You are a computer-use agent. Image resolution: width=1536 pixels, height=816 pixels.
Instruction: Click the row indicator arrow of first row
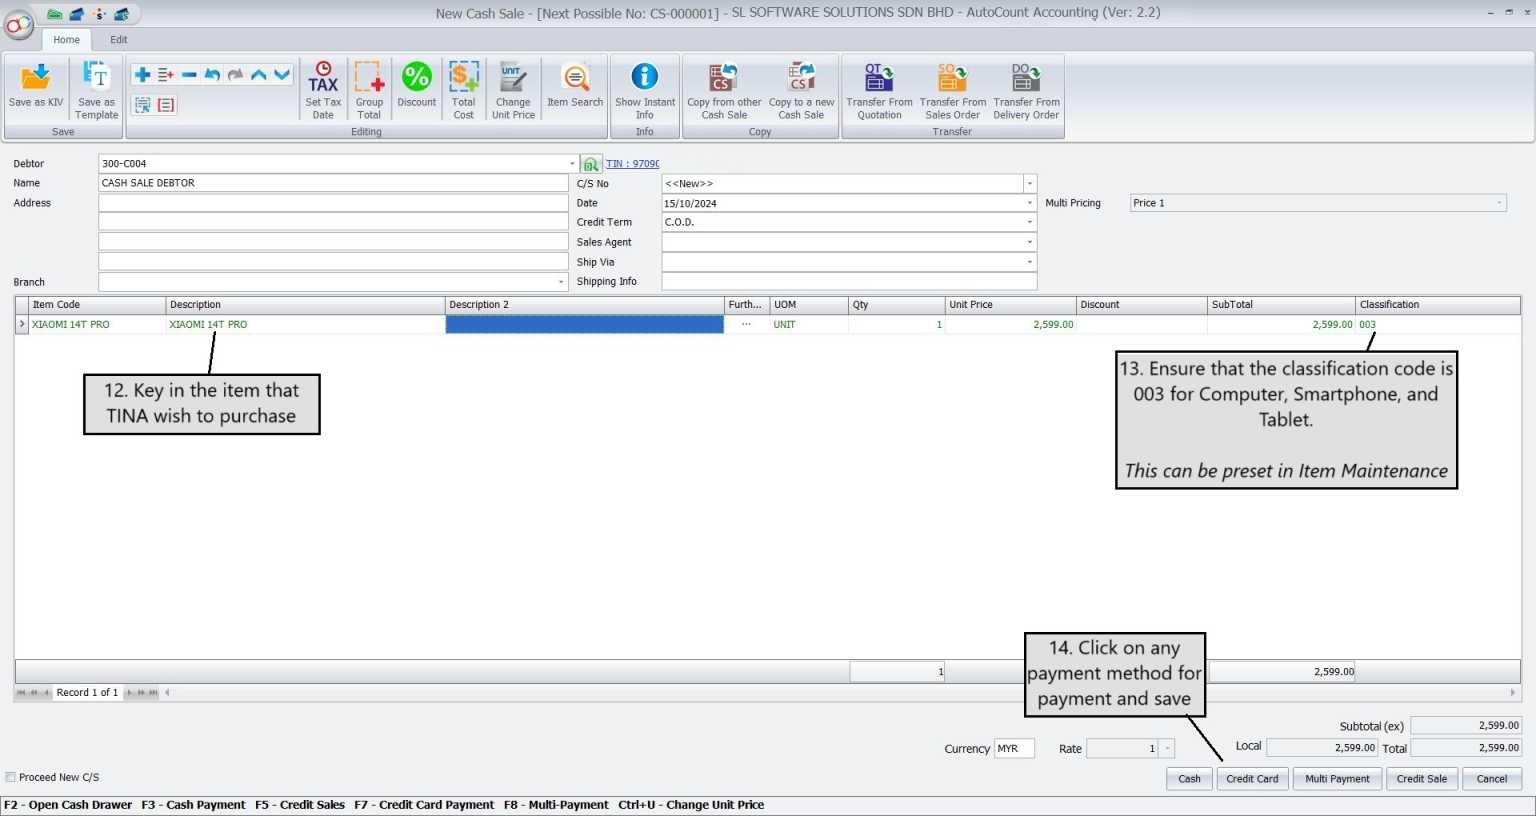22,324
